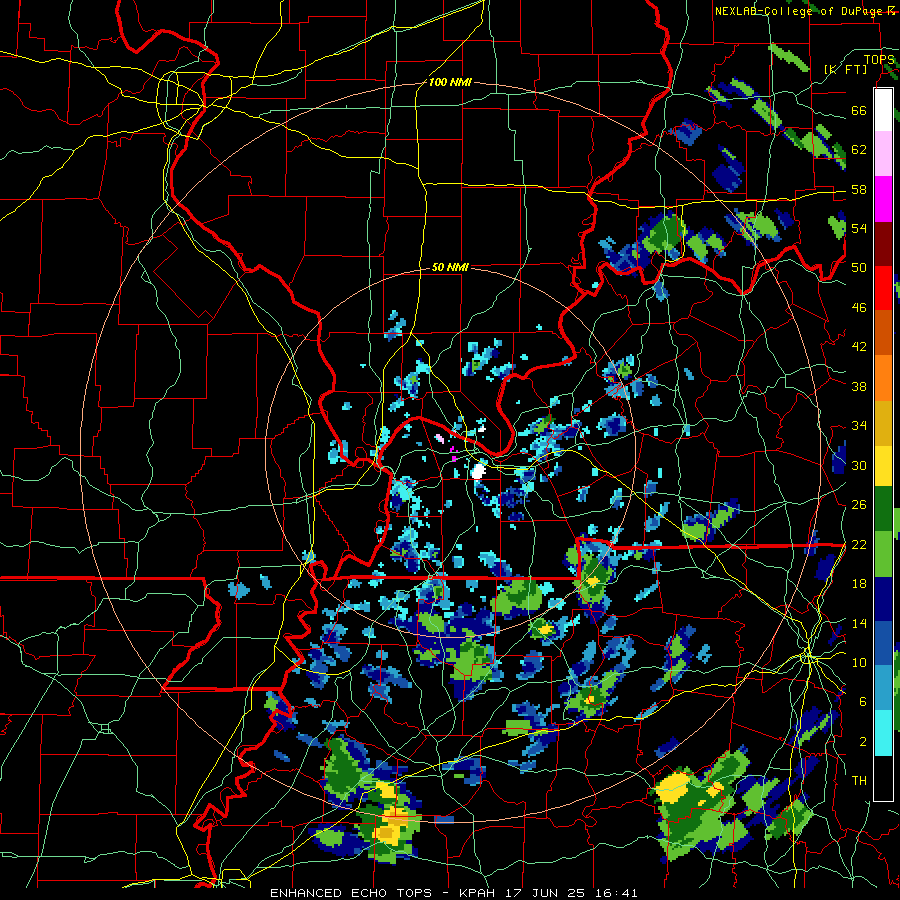
Task: Click the 30 scale label
Action: (859, 465)
